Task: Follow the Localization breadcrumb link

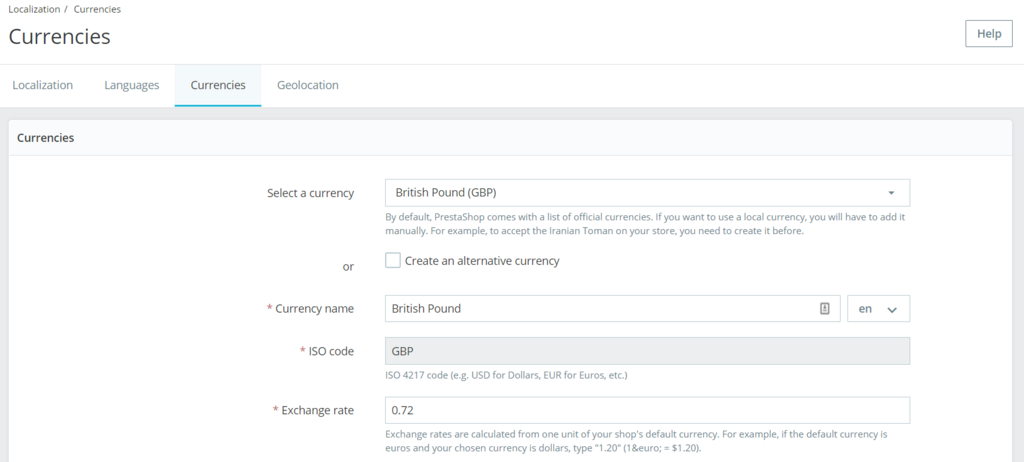Action: 34,9
